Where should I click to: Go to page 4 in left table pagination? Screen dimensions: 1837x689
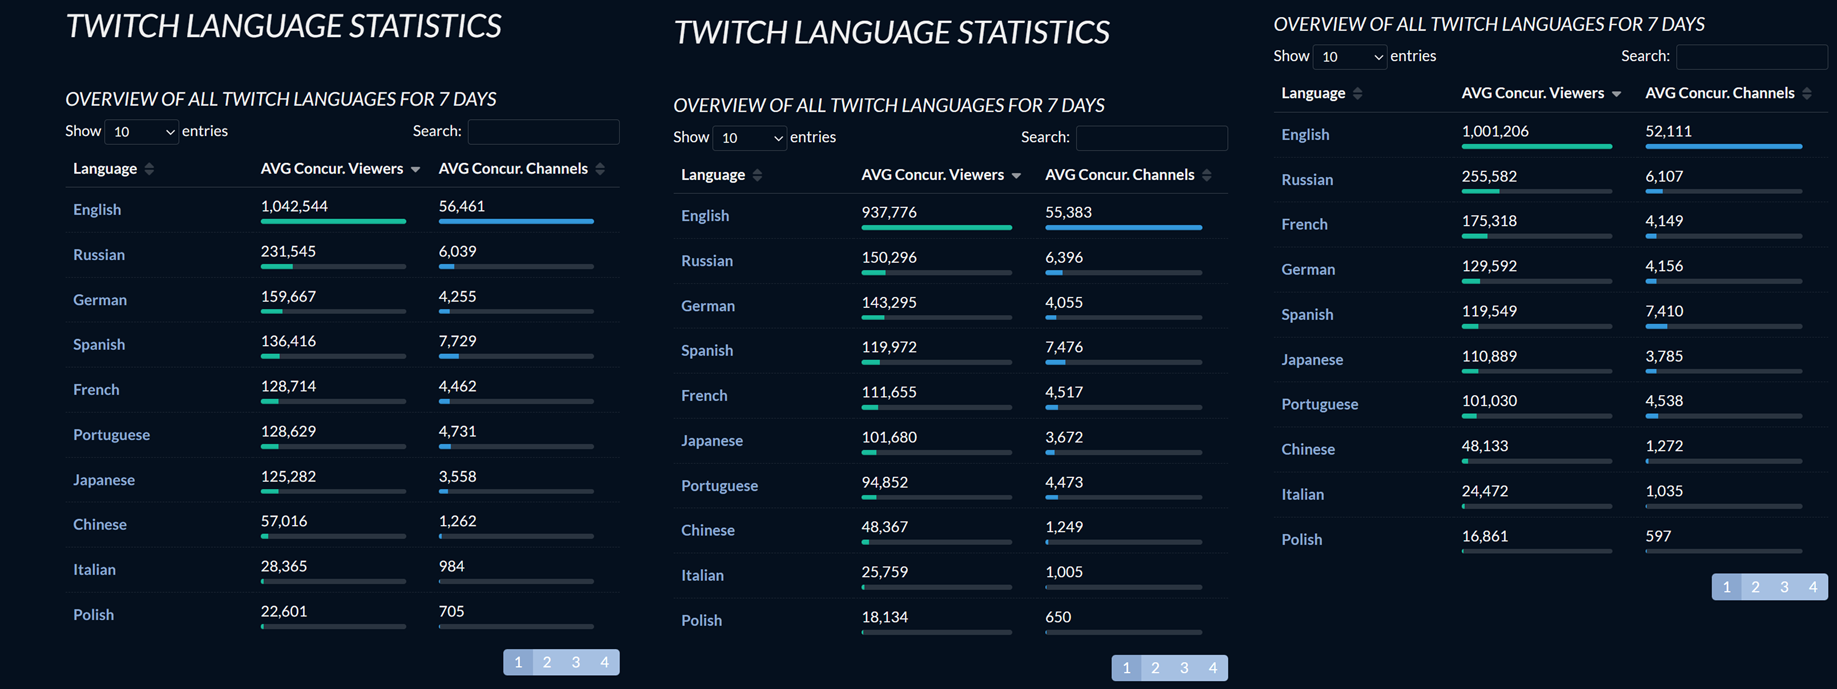(604, 662)
